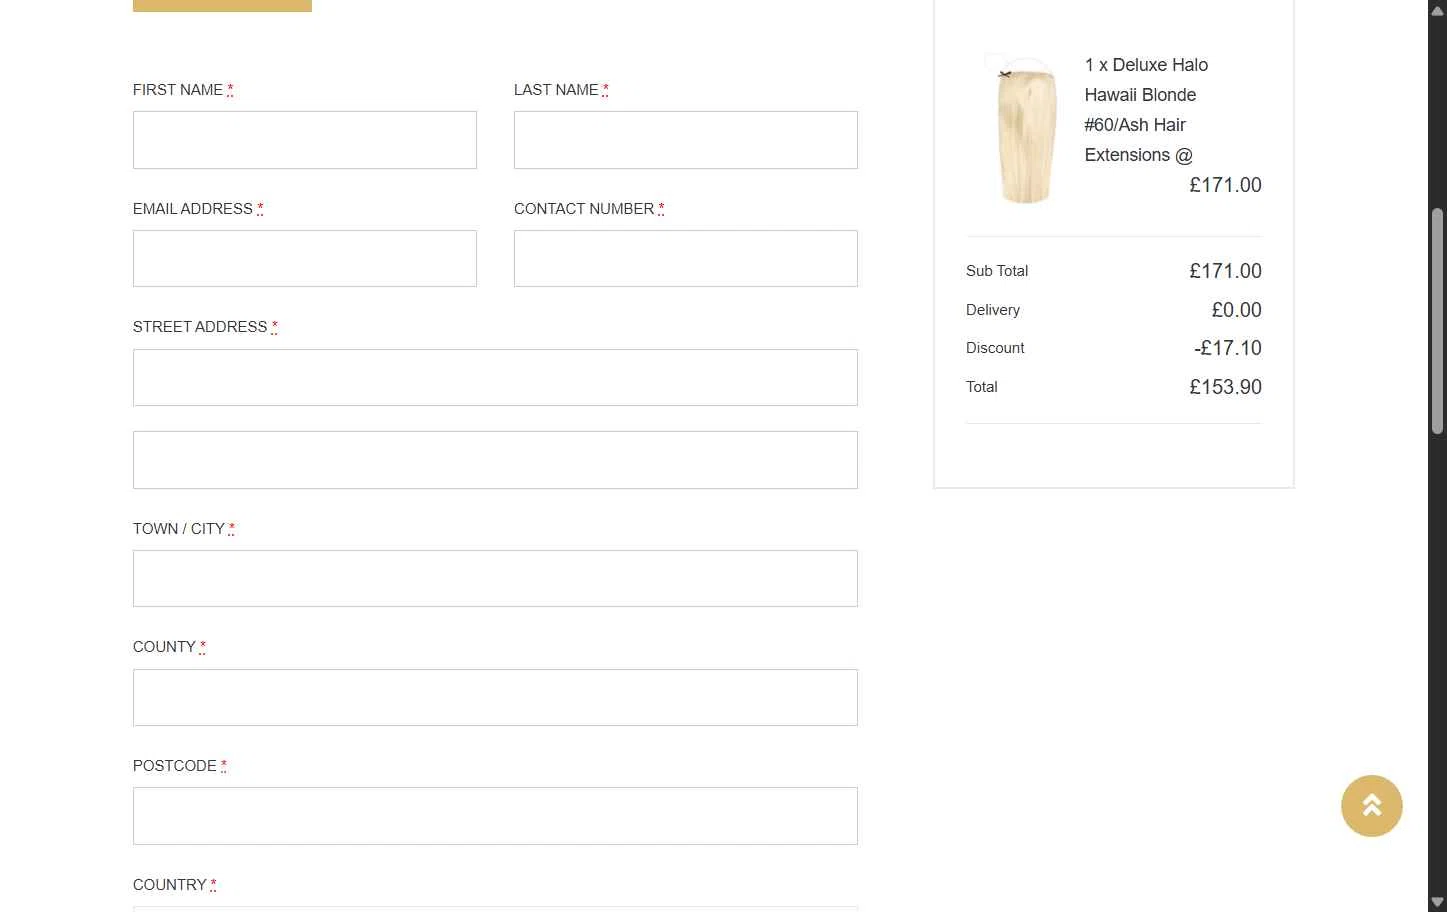Viewport: 1447px width, 912px height.
Task: Click the Sub Total amount £171.00
Action: [1225, 271]
